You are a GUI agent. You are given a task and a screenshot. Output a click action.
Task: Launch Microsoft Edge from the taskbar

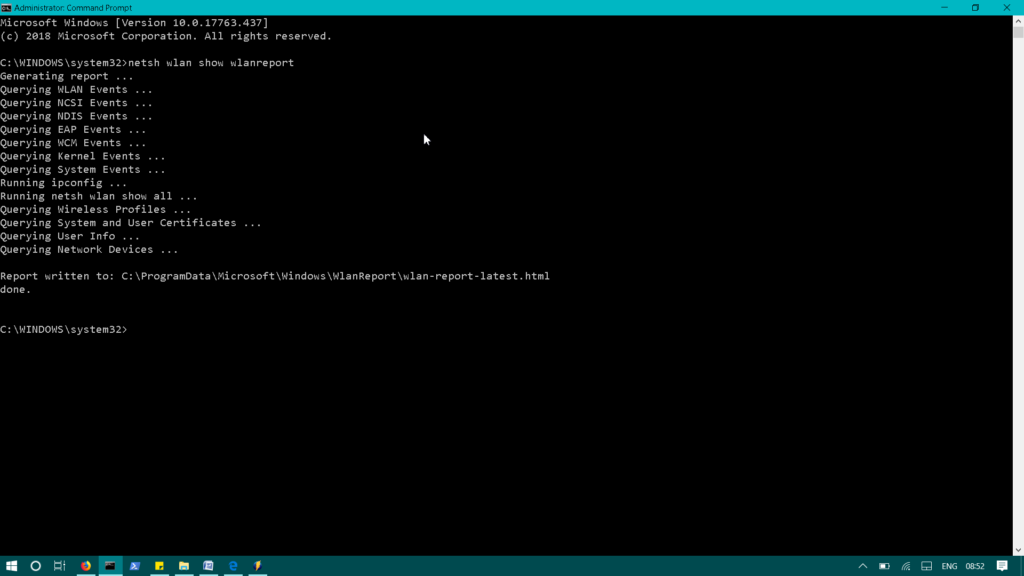coord(233,566)
